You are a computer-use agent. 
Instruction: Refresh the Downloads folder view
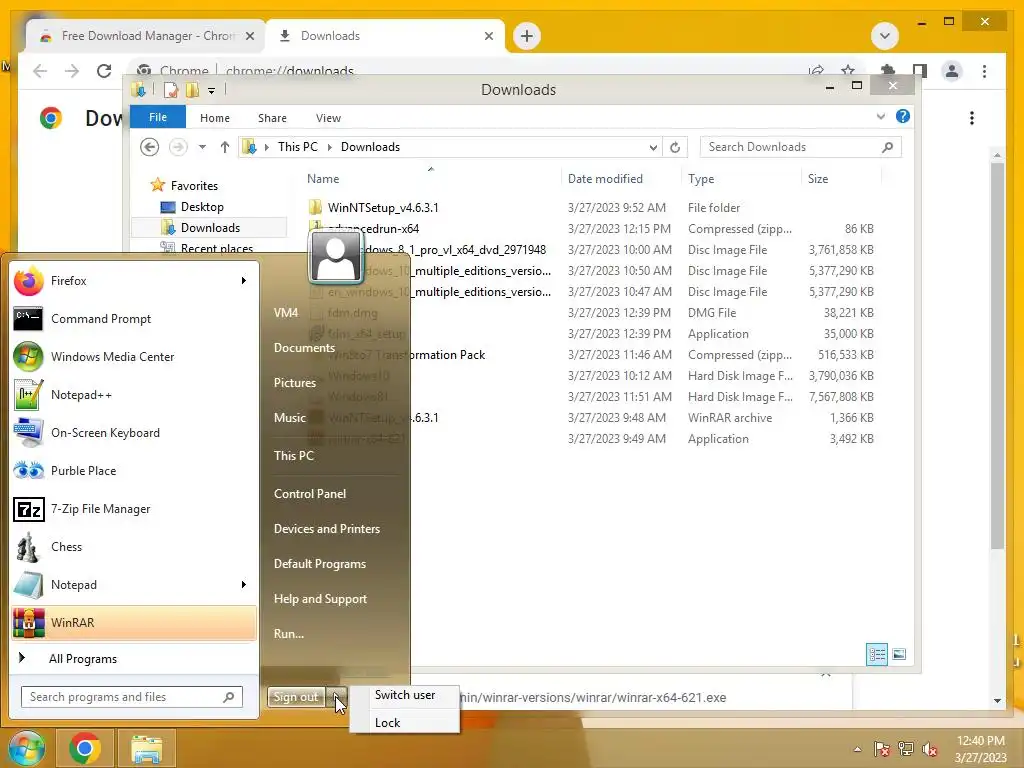675,147
